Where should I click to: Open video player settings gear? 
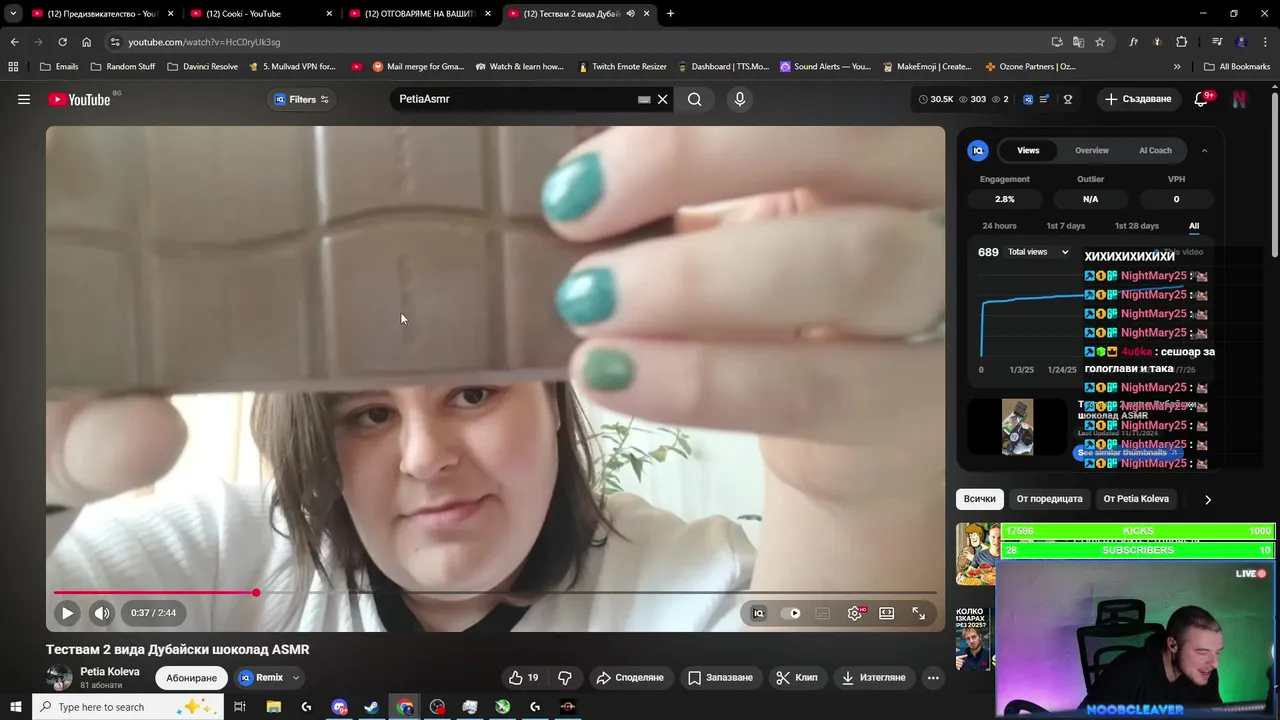tap(855, 613)
